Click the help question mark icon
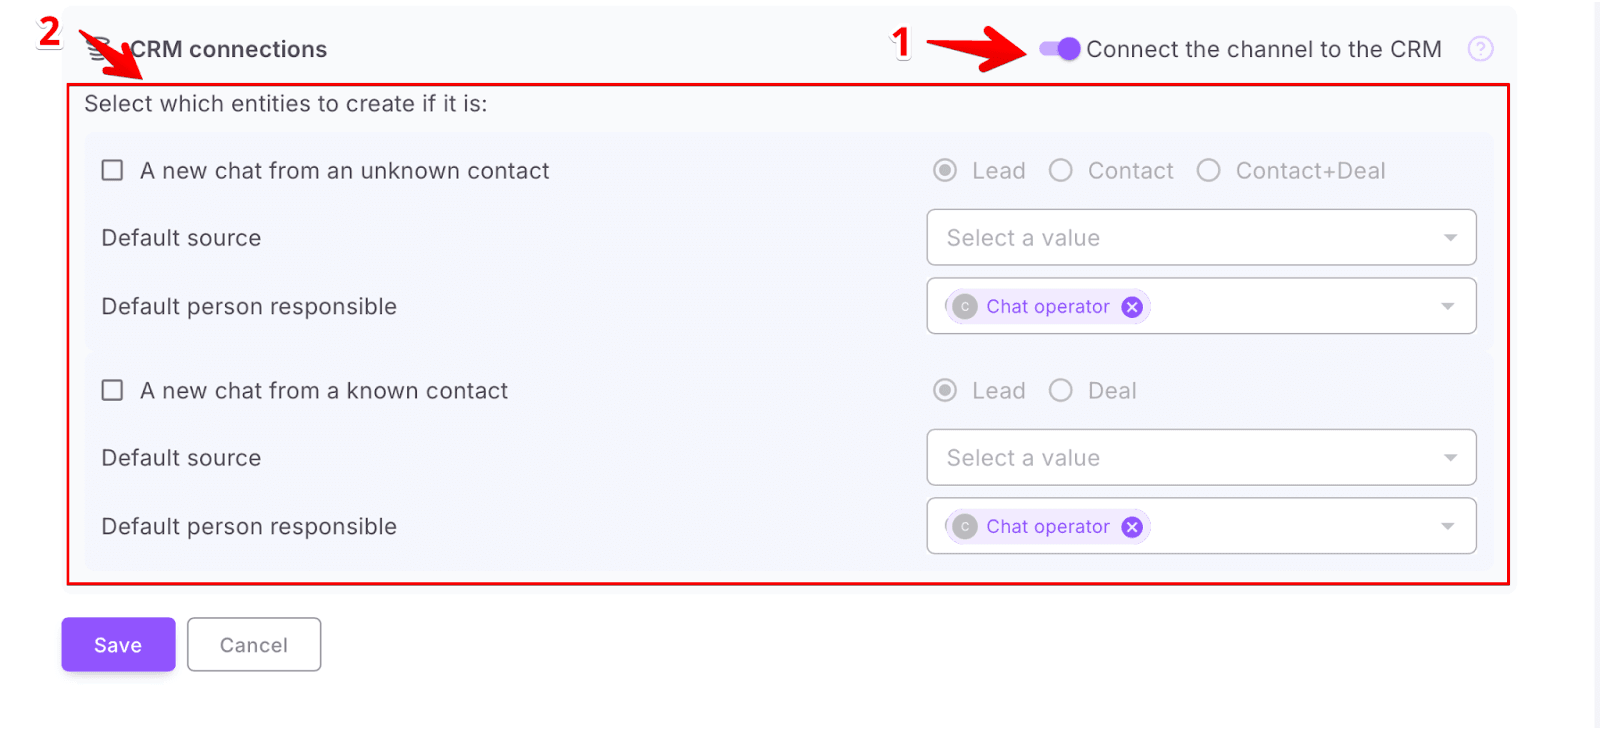Image resolution: width=1600 pixels, height=729 pixels. (x=1480, y=49)
